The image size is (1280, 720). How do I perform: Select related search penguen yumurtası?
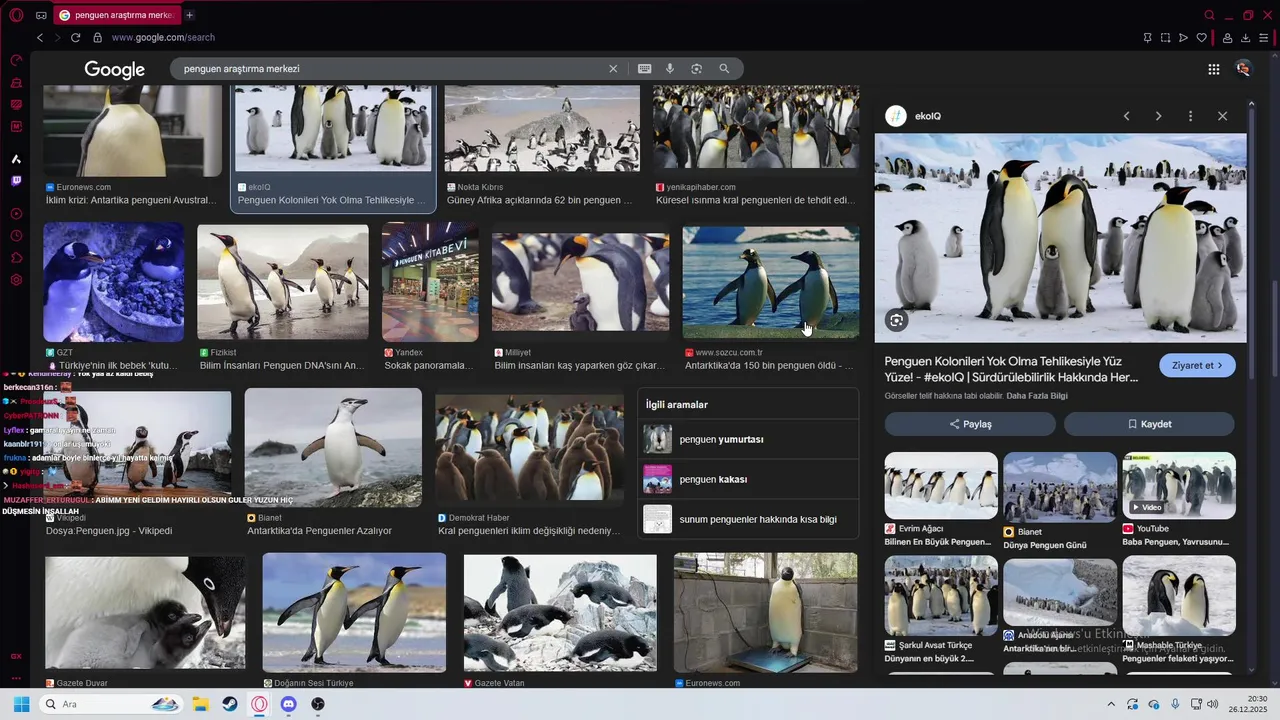tap(748, 439)
